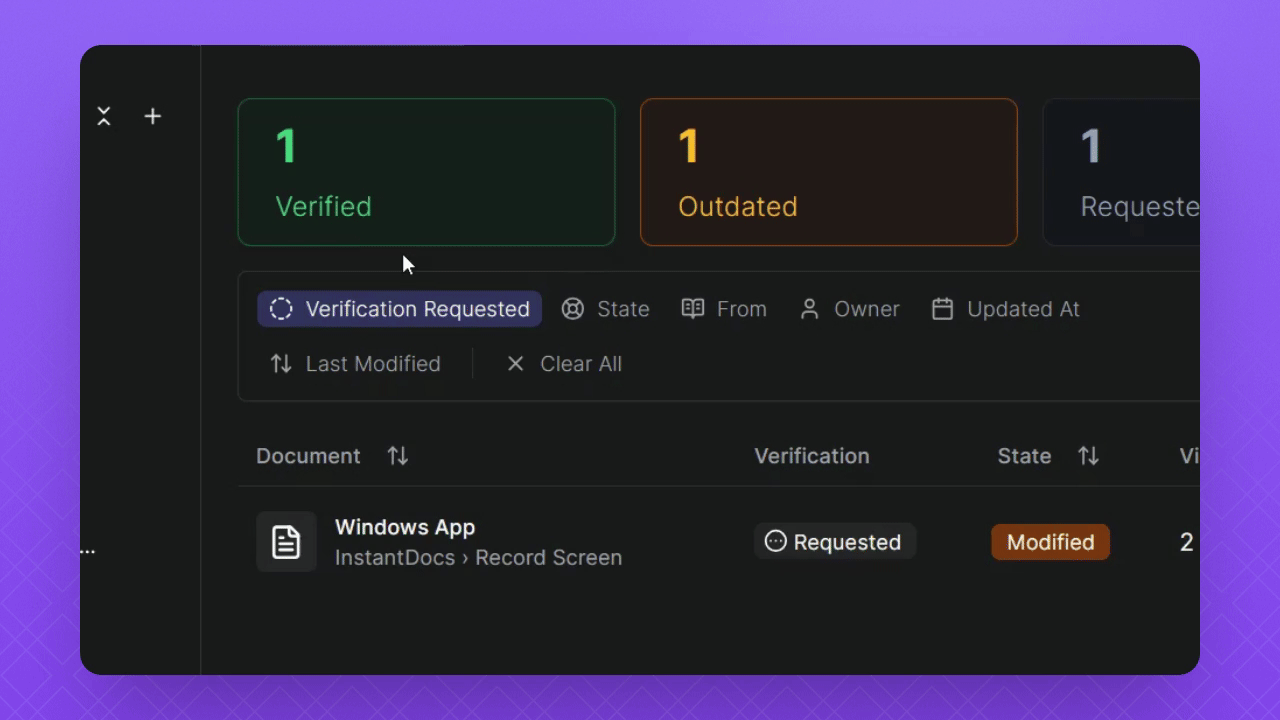1280x720 pixels.
Task: Click the From filter book icon
Action: click(692, 309)
